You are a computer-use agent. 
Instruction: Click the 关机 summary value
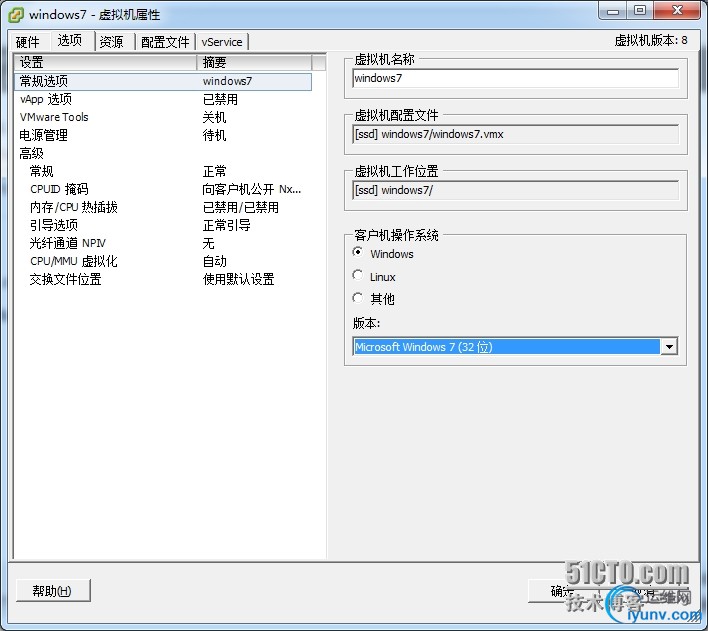(214, 117)
